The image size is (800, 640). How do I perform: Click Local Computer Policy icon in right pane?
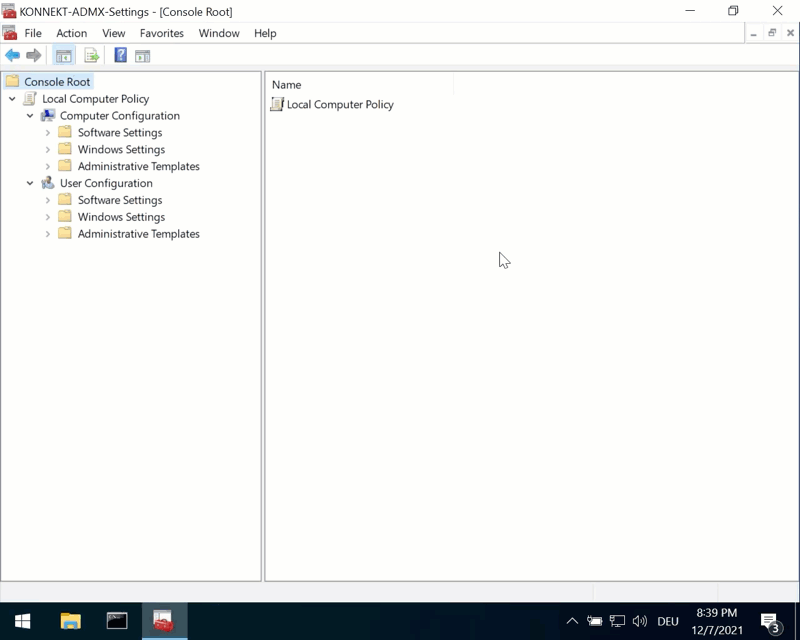pyautogui.click(x=277, y=104)
